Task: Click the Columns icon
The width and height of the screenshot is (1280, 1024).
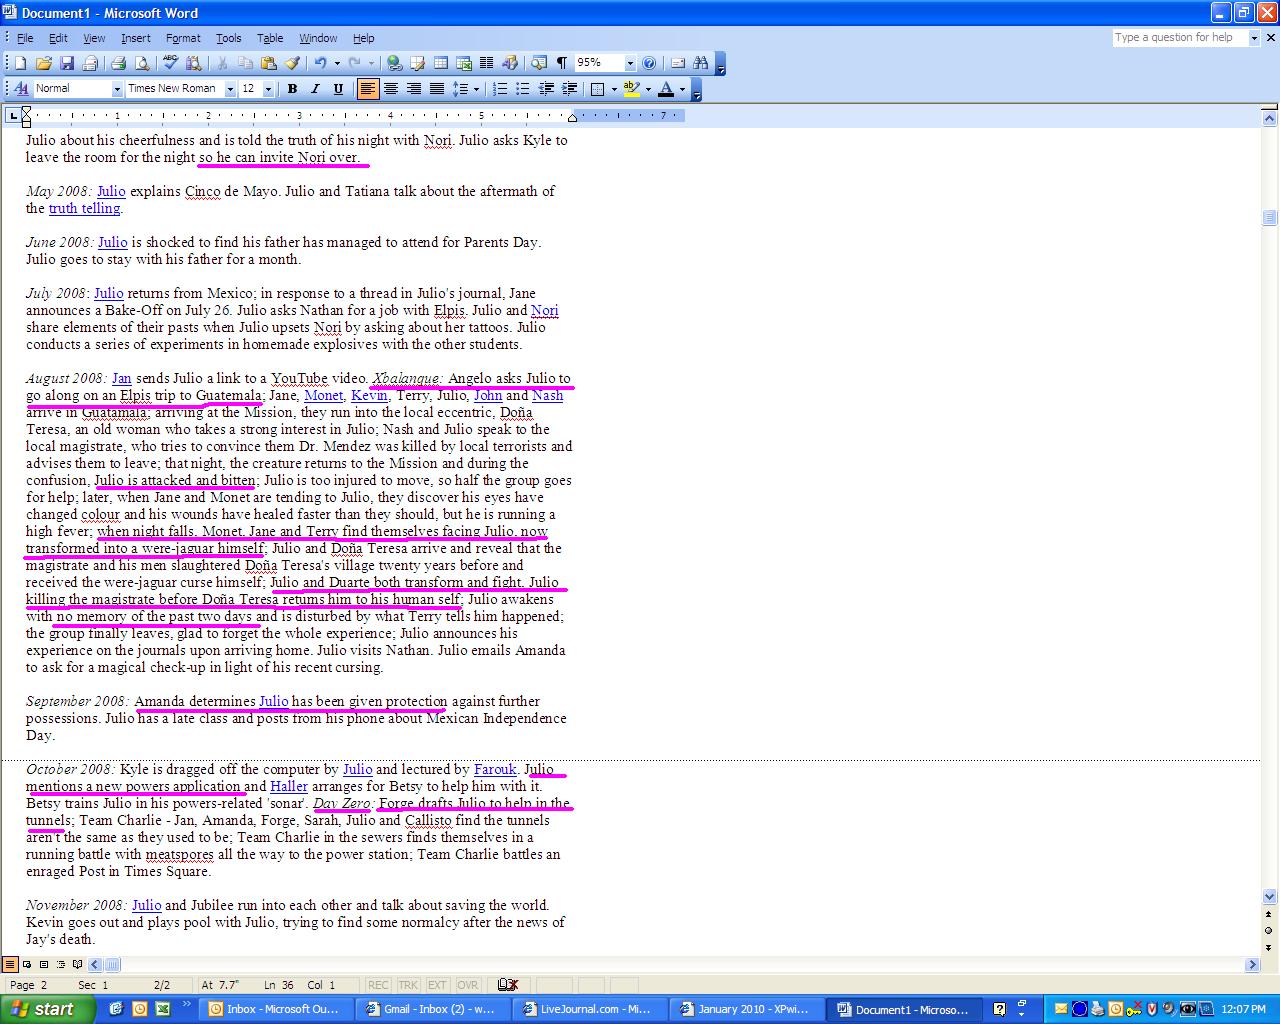Action: pyautogui.click(x=487, y=63)
